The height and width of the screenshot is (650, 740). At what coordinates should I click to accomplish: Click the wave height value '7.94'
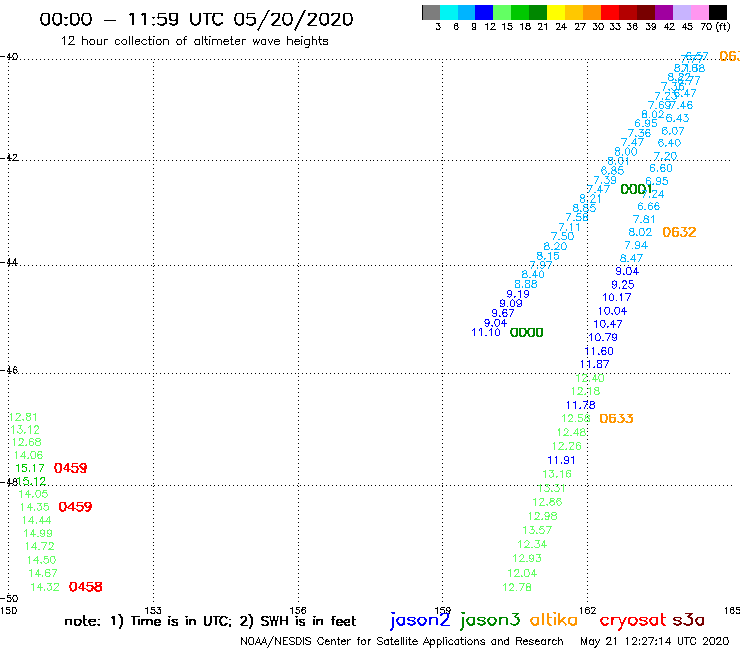pyautogui.click(x=636, y=245)
